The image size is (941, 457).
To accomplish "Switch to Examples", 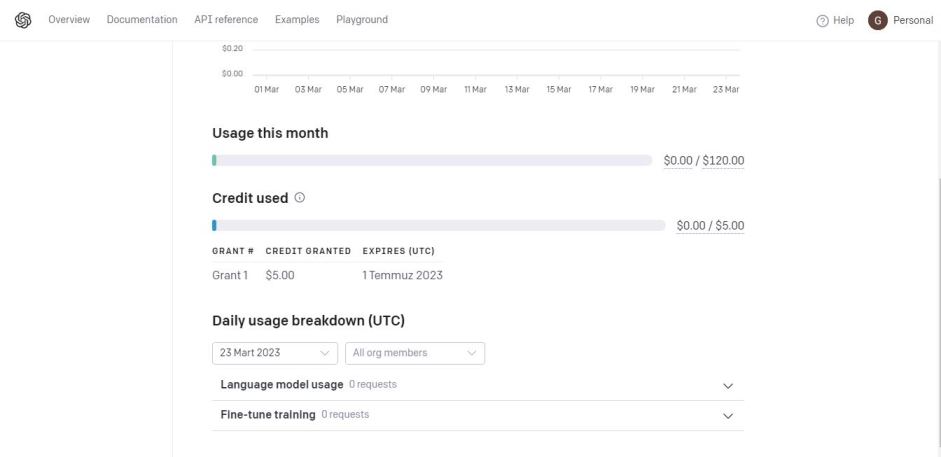I will [297, 20].
